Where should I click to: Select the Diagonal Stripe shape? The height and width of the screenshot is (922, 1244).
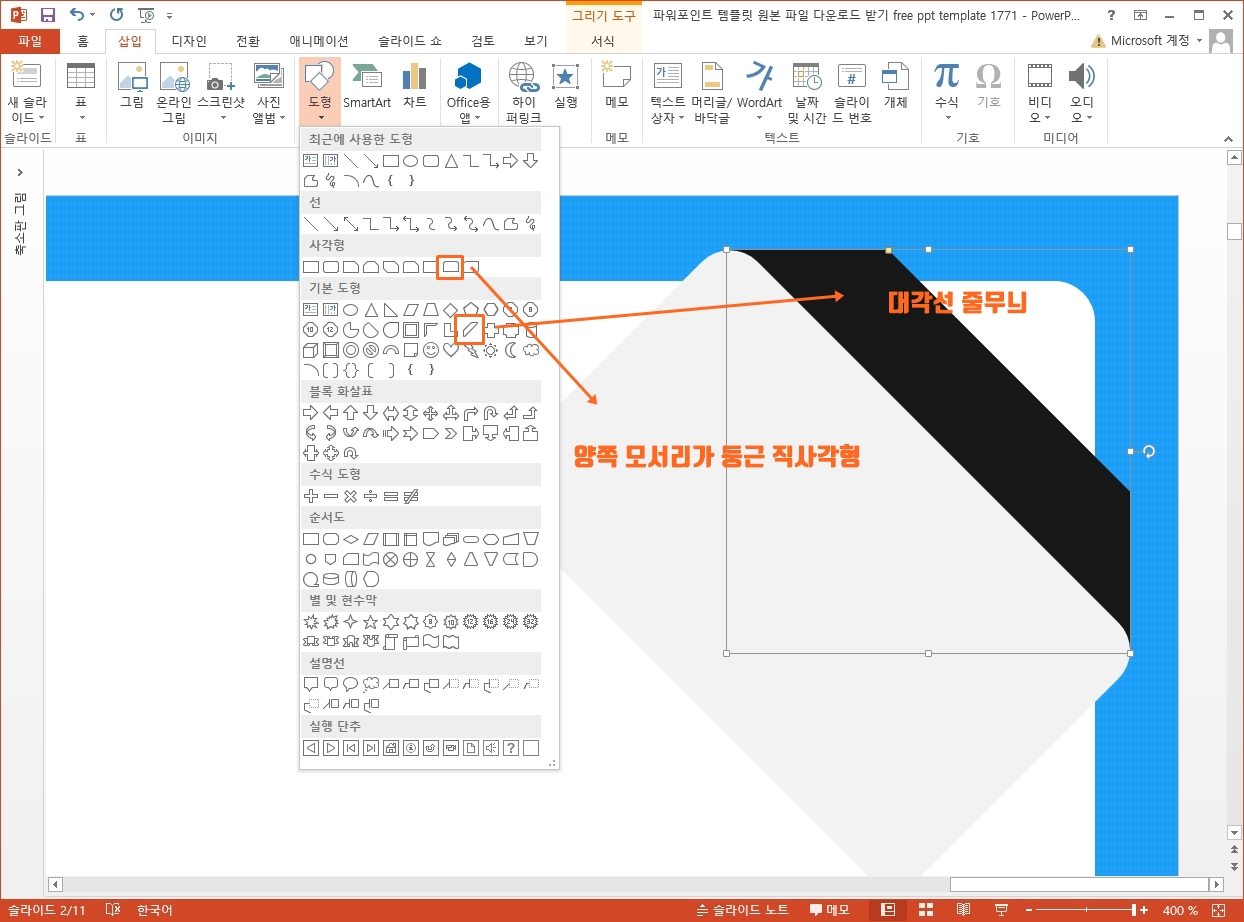470,330
